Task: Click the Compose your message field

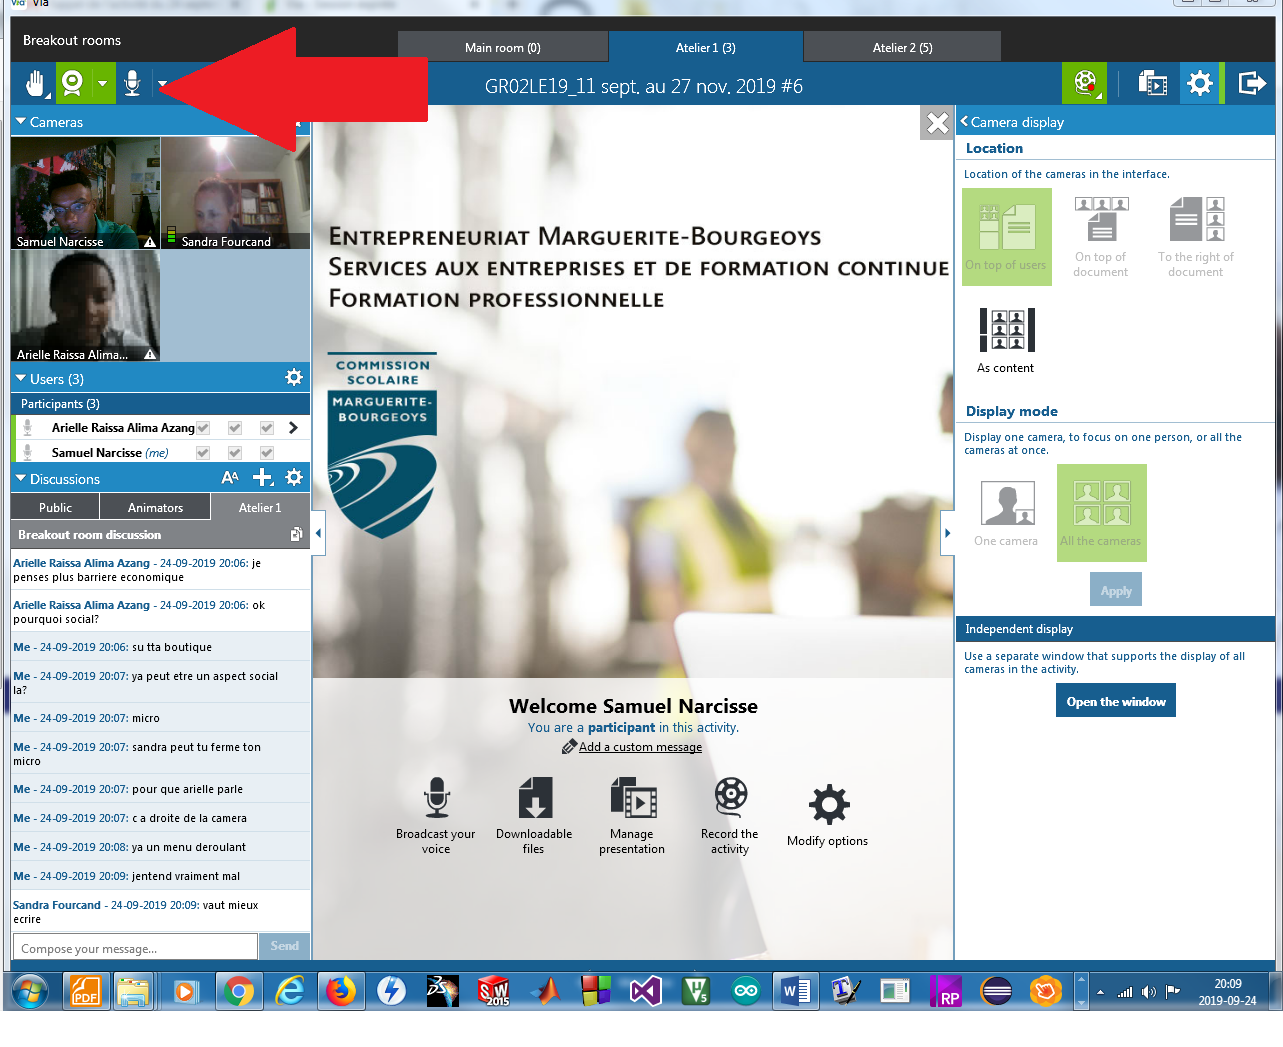Action: point(135,948)
